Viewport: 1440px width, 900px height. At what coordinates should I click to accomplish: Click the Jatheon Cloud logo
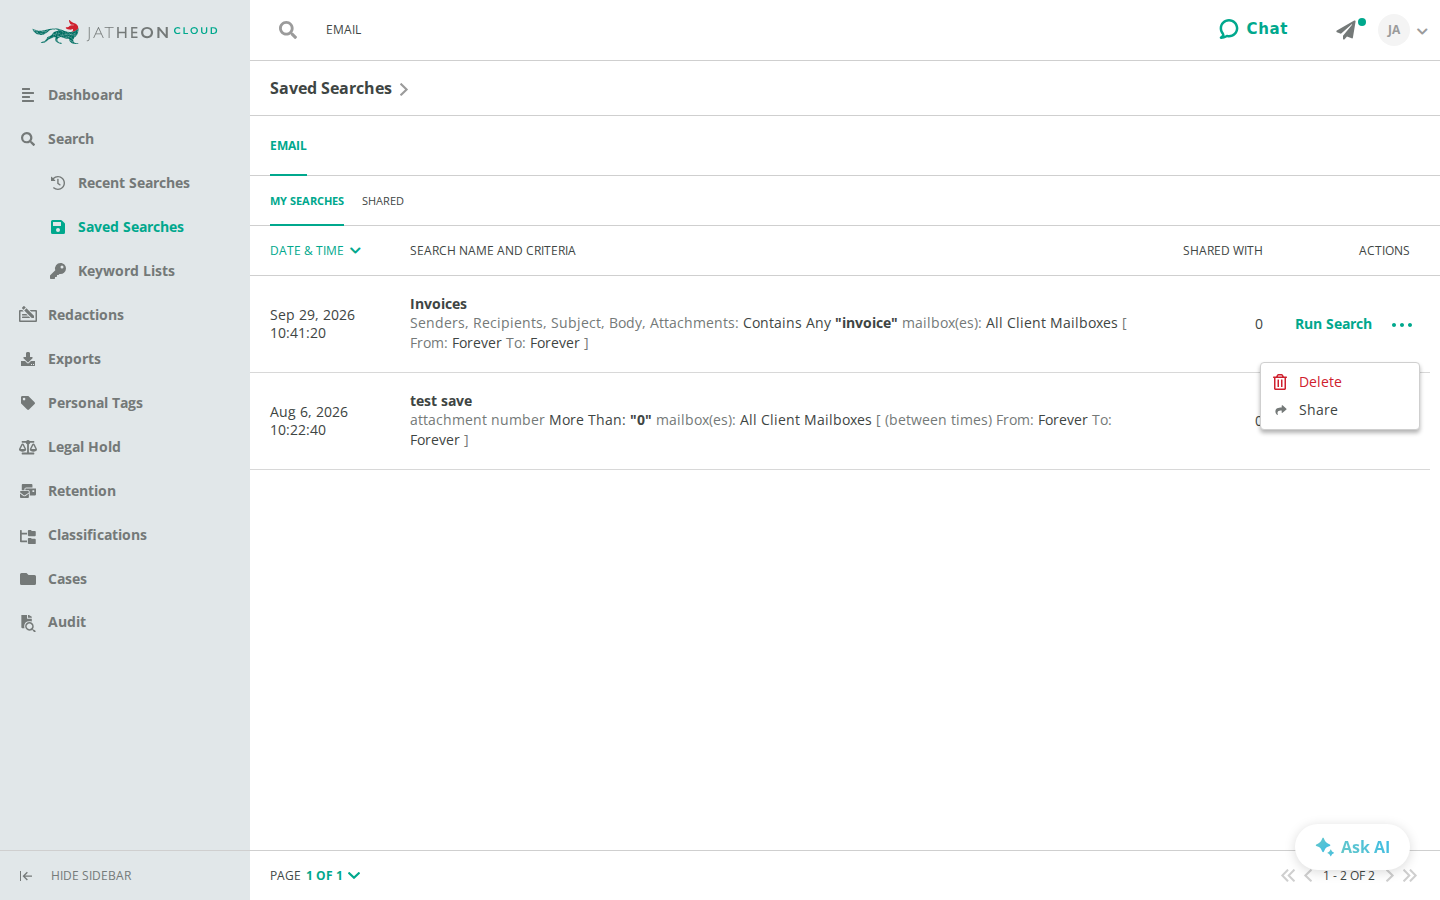coord(125,32)
